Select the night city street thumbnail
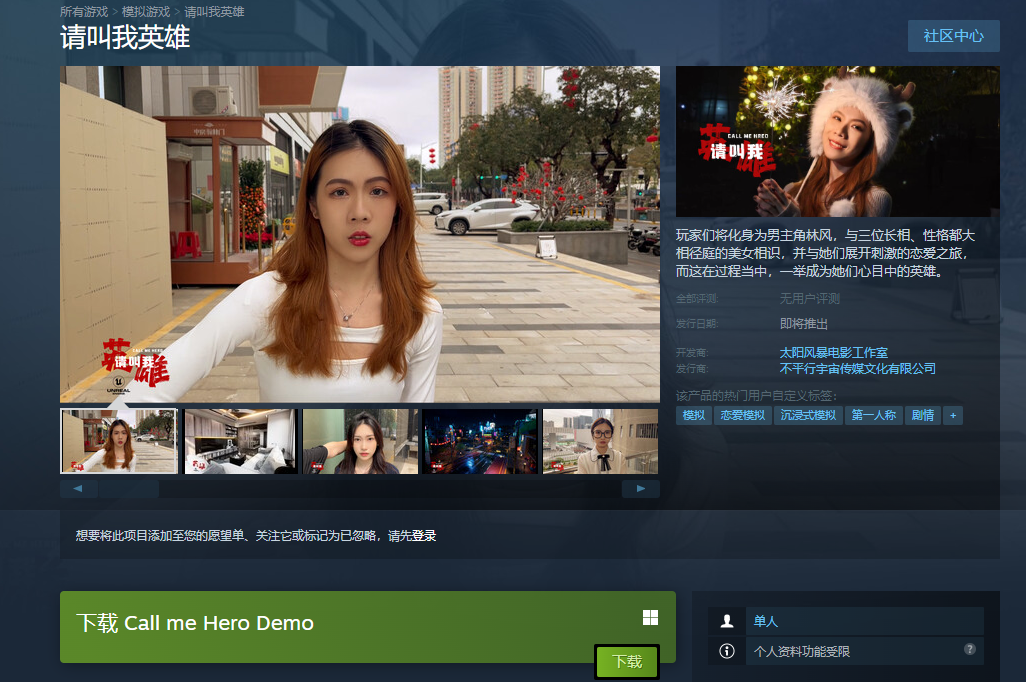 pos(480,441)
